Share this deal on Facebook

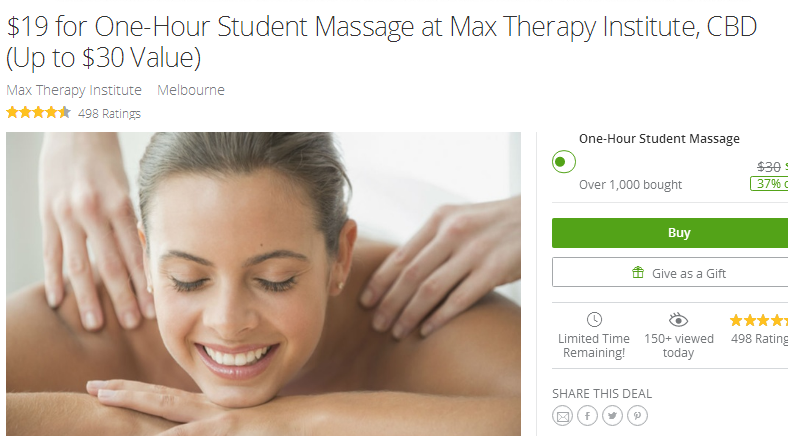(x=587, y=416)
